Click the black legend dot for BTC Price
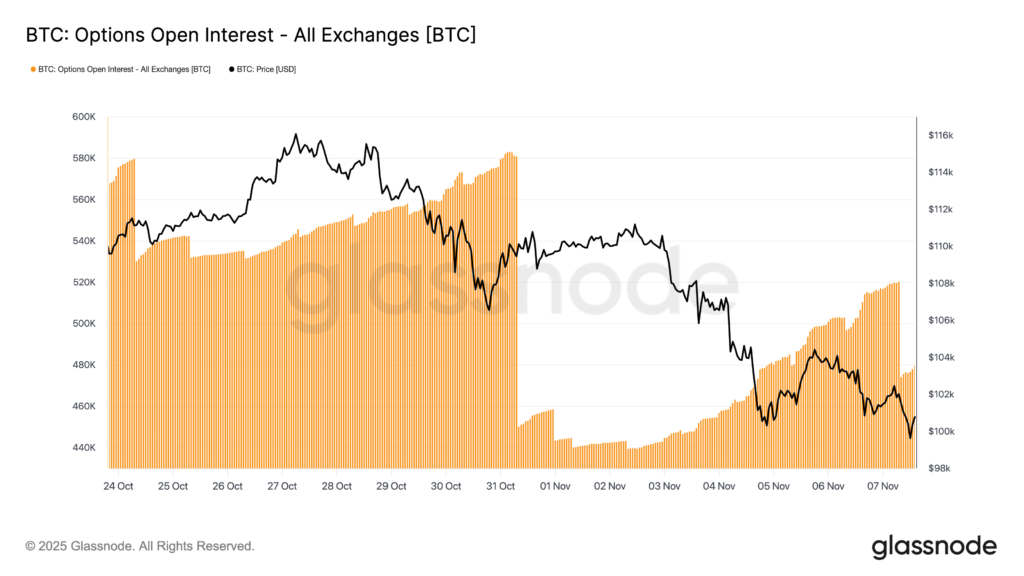The width and height of the screenshot is (1024, 576). (232, 69)
